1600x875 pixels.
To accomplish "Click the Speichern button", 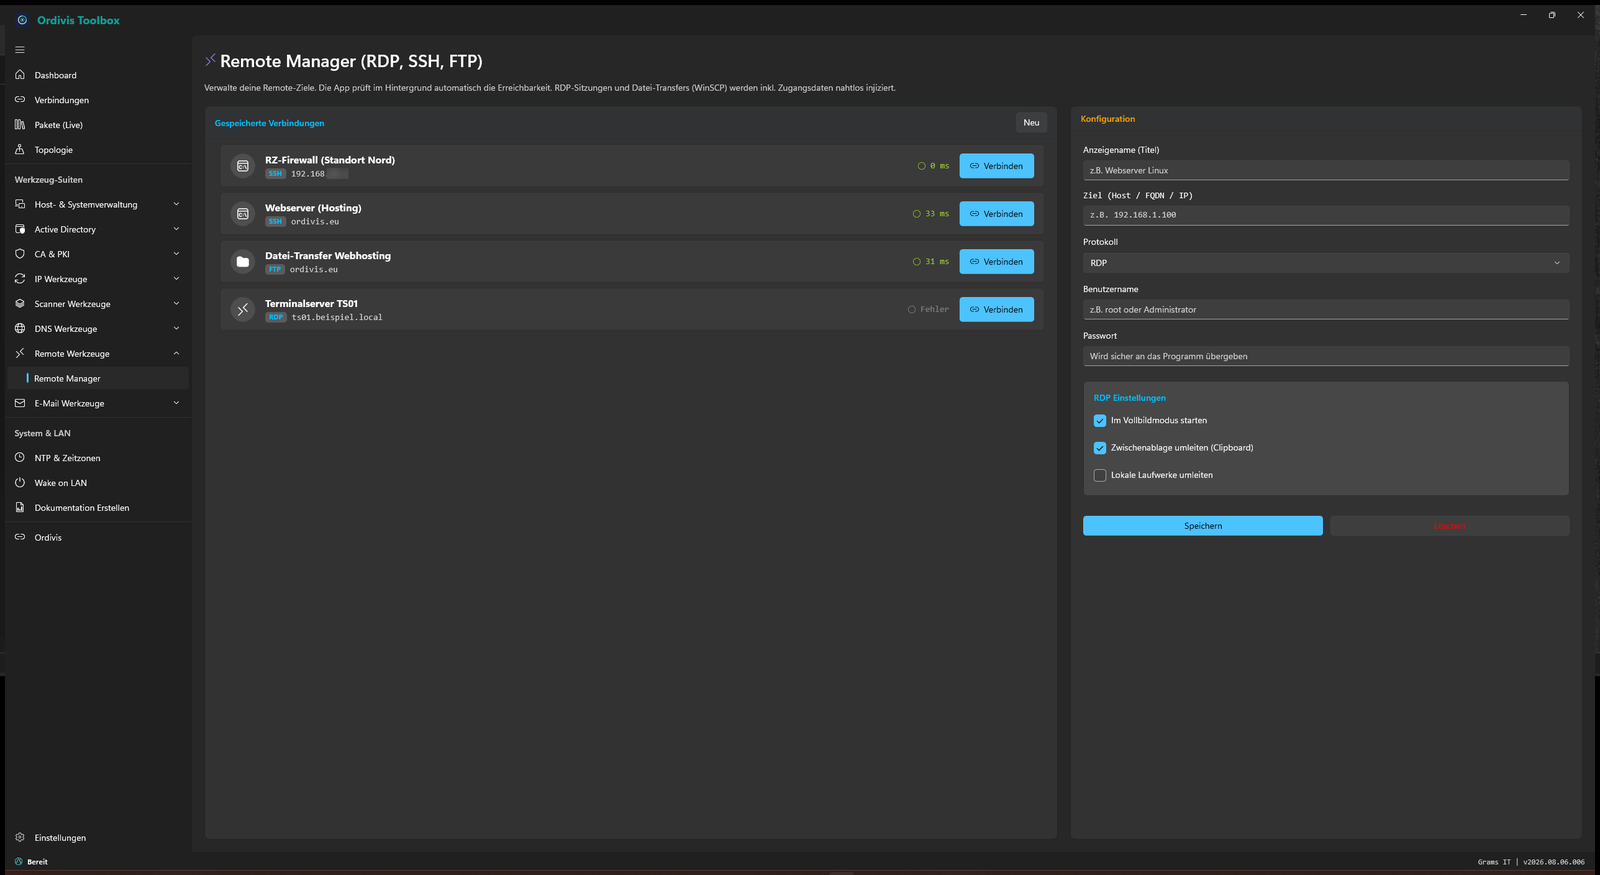I will coord(1203,526).
